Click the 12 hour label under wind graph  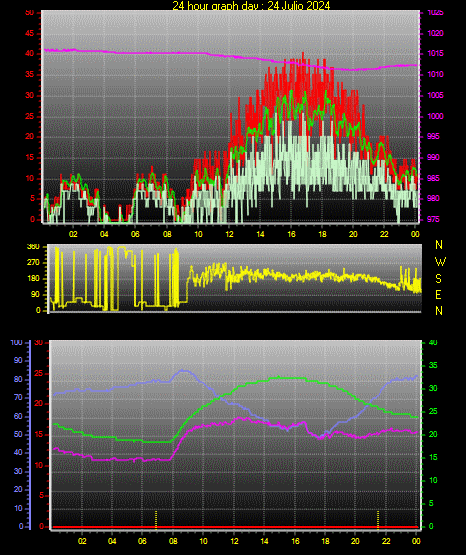click(229, 234)
